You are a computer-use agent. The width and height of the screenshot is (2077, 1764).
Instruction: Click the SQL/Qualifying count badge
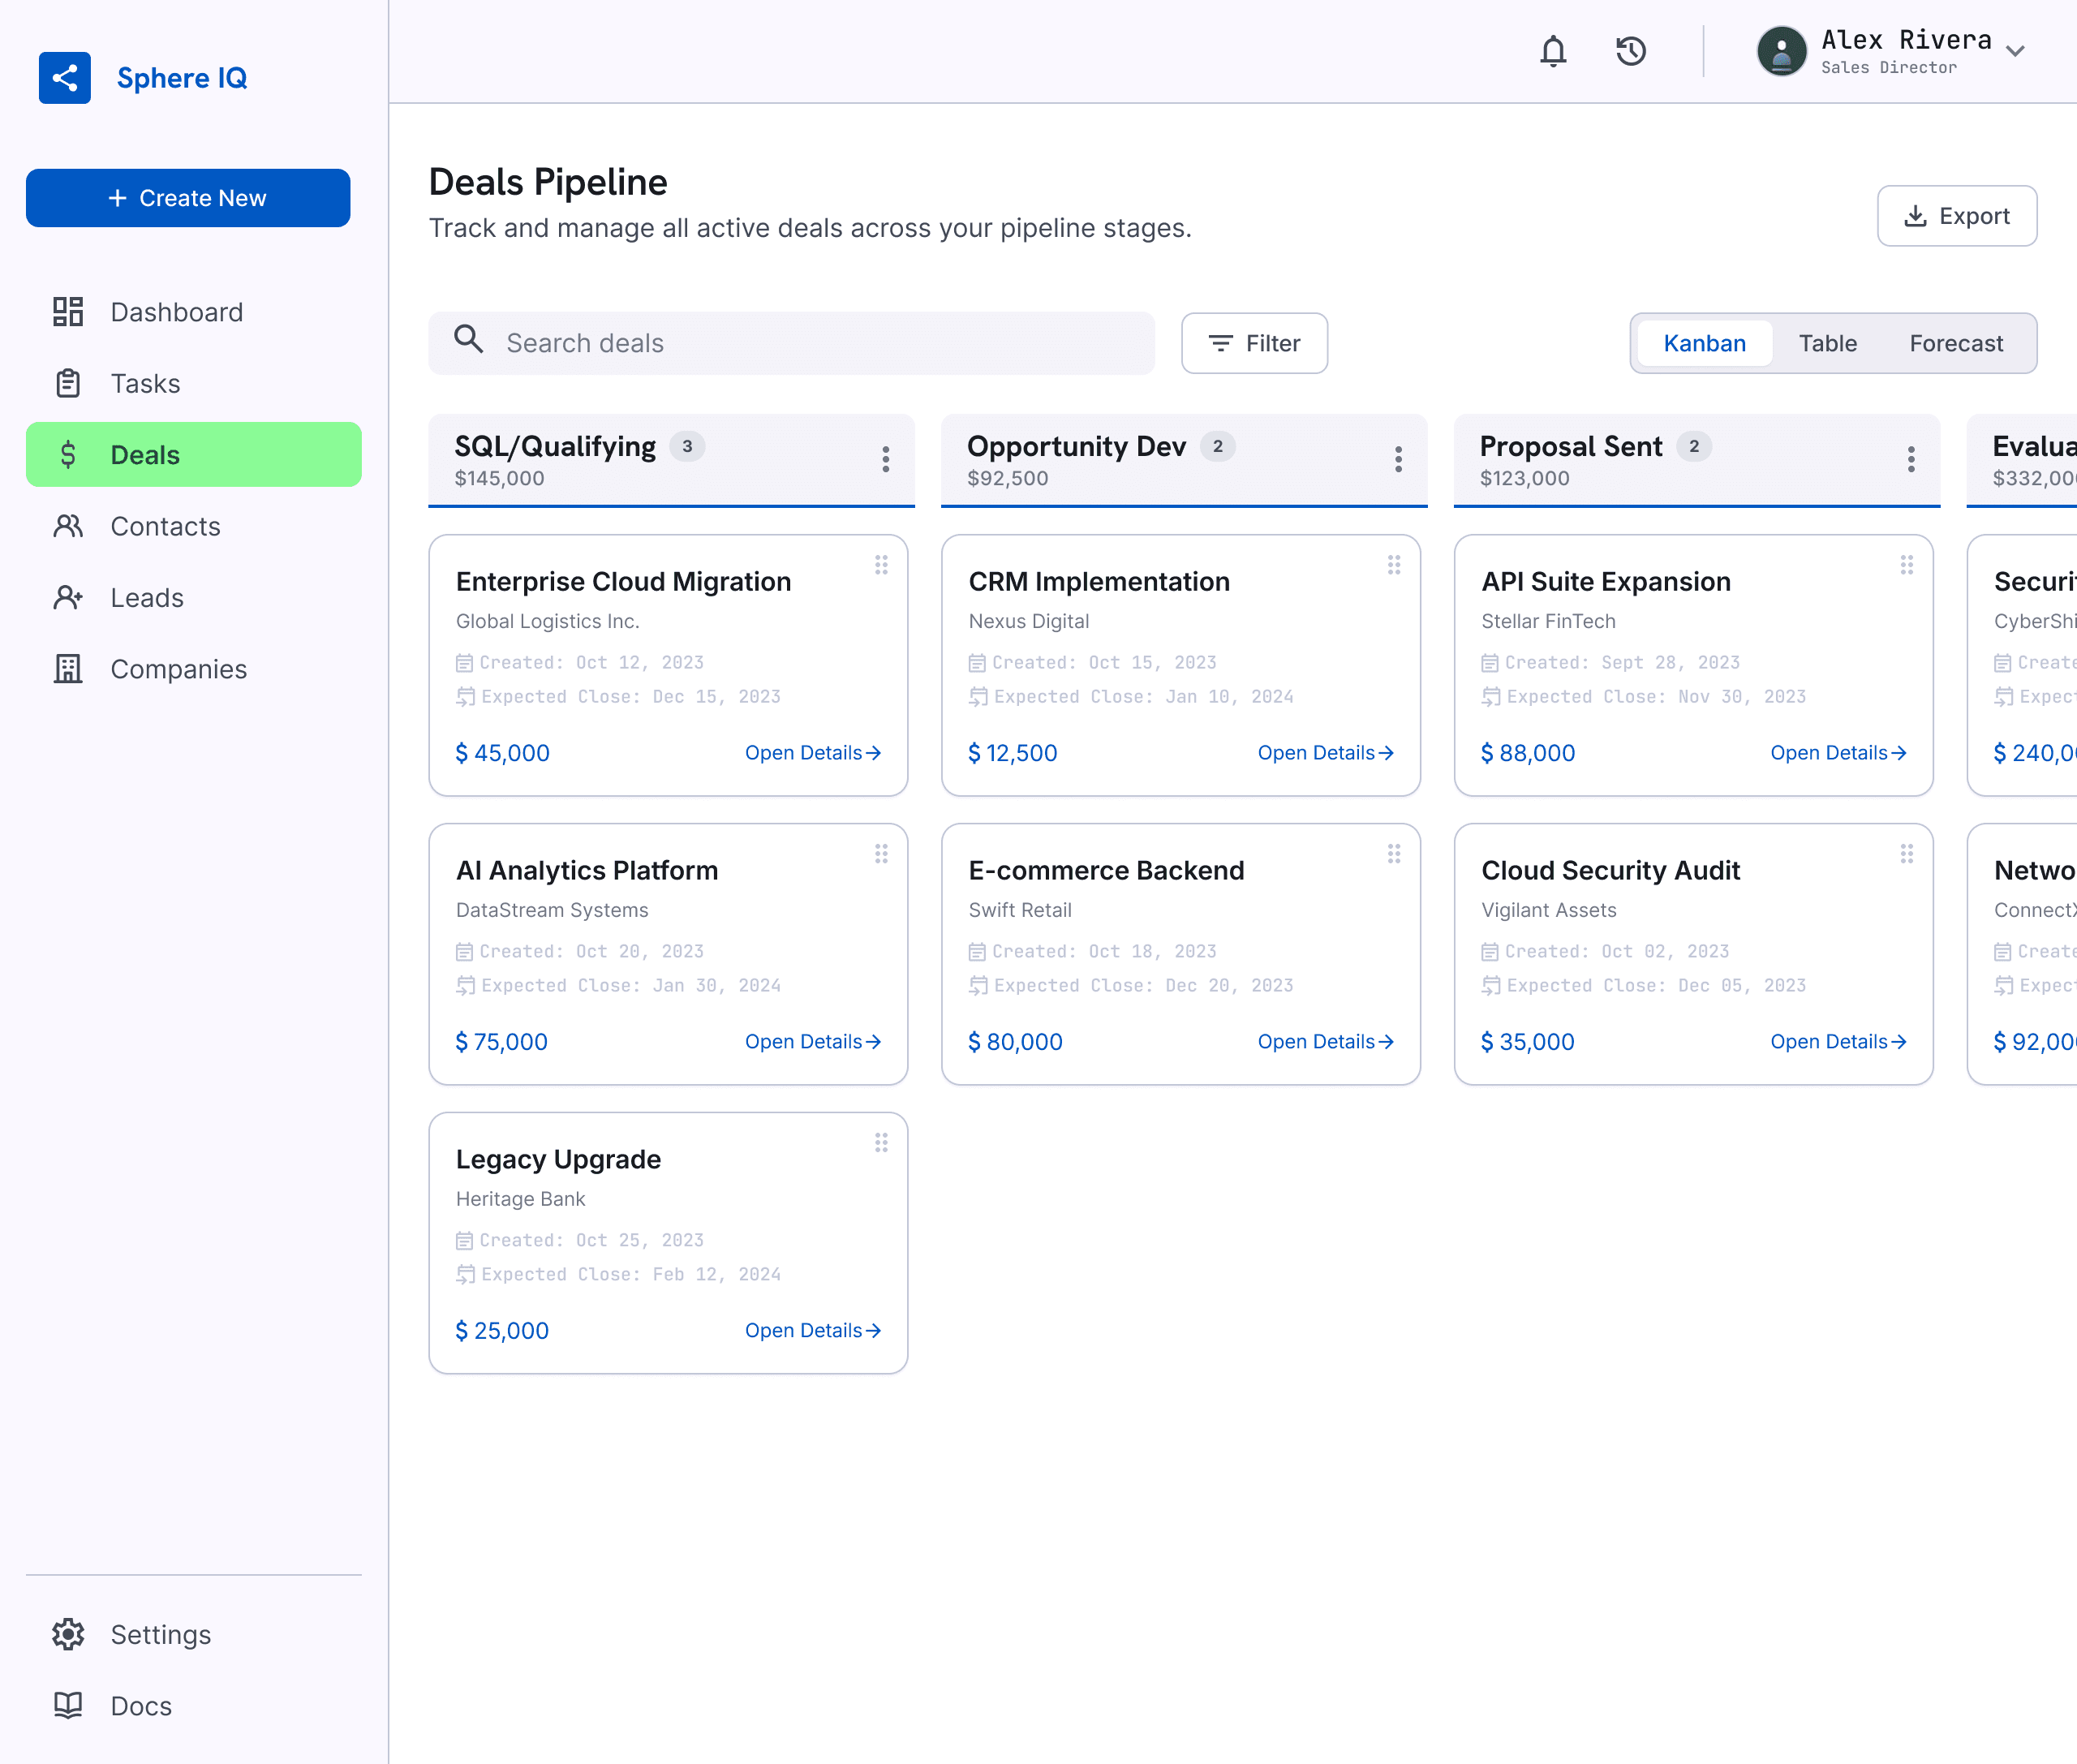click(687, 446)
